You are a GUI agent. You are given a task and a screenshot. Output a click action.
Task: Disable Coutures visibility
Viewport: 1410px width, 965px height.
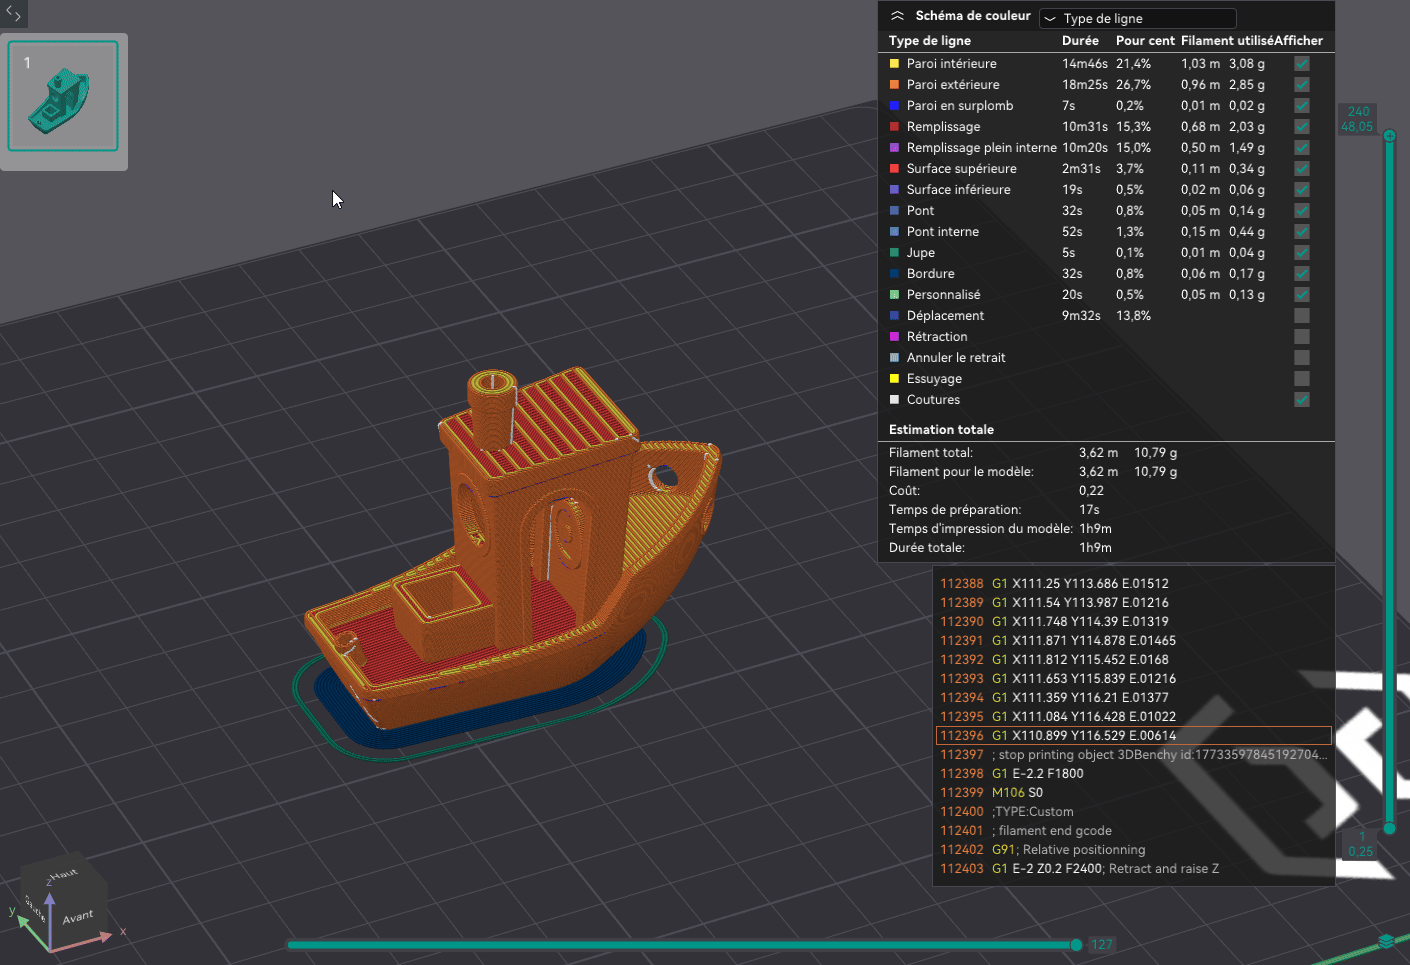pyautogui.click(x=1301, y=399)
